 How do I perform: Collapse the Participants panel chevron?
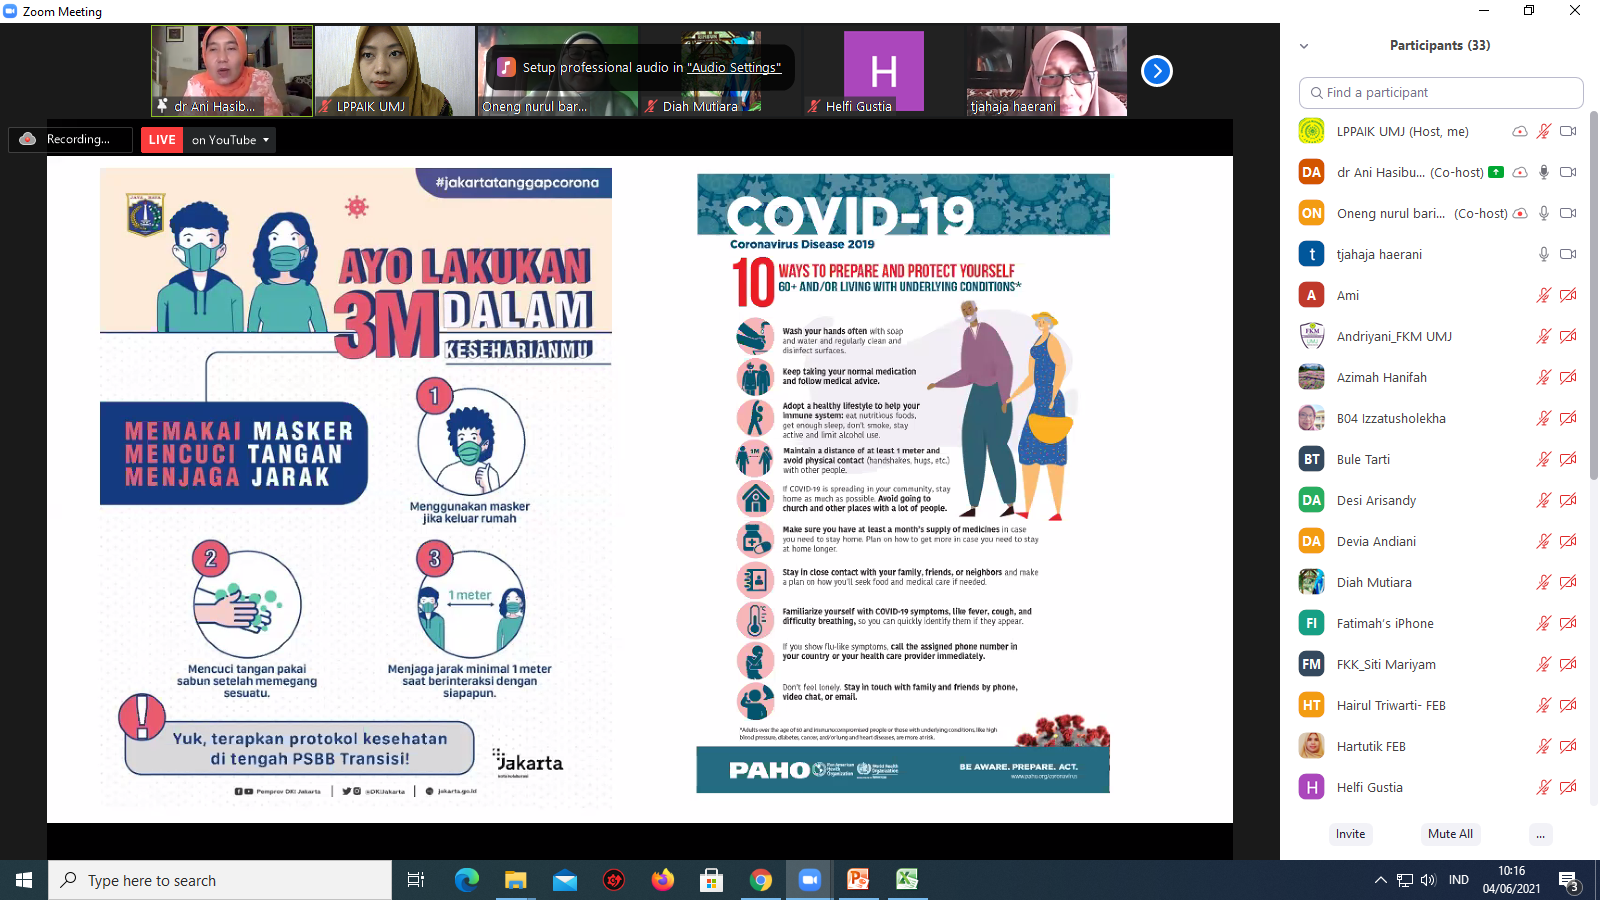tap(1304, 46)
